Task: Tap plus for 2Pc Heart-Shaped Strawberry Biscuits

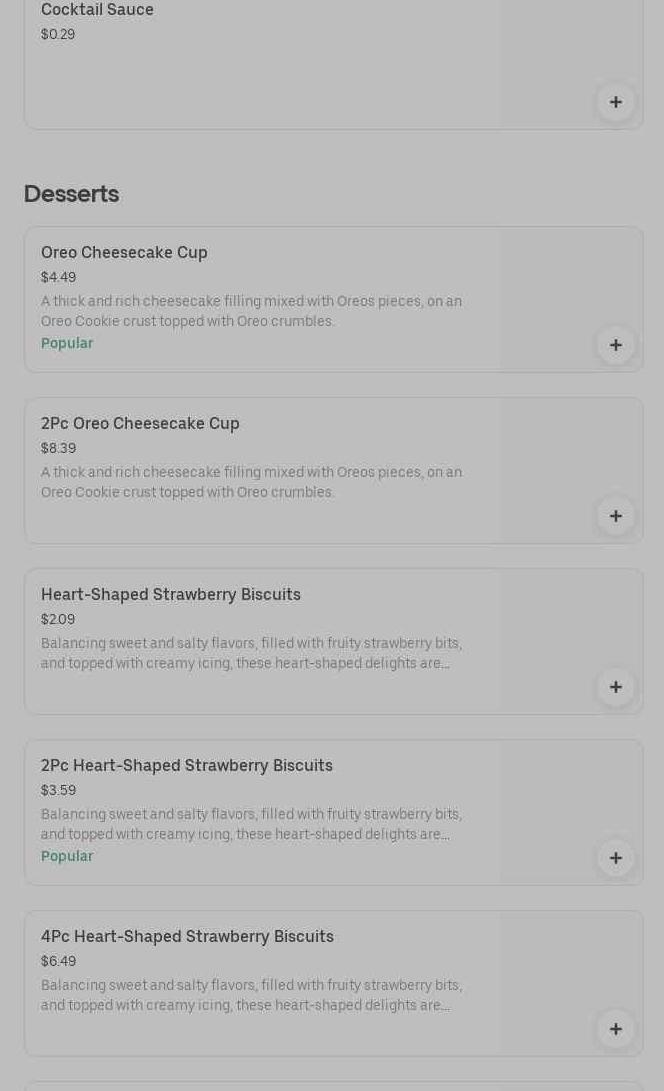Action: [615, 858]
